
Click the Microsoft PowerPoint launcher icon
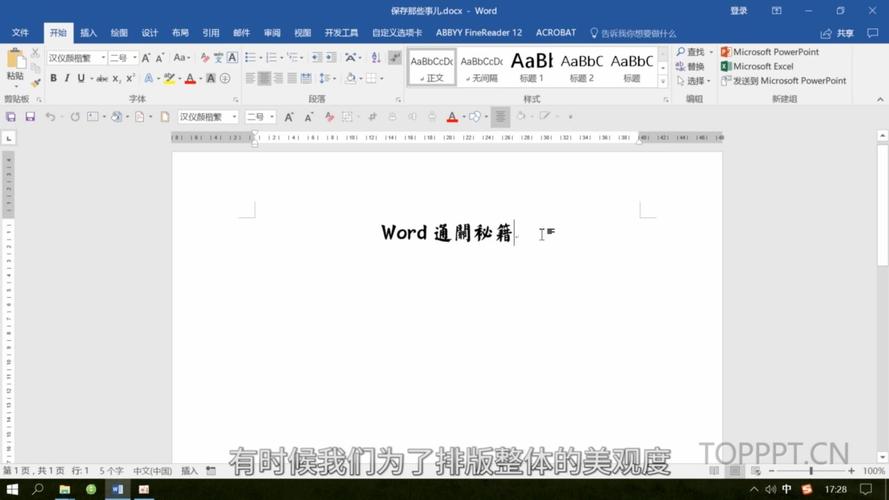(x=770, y=52)
